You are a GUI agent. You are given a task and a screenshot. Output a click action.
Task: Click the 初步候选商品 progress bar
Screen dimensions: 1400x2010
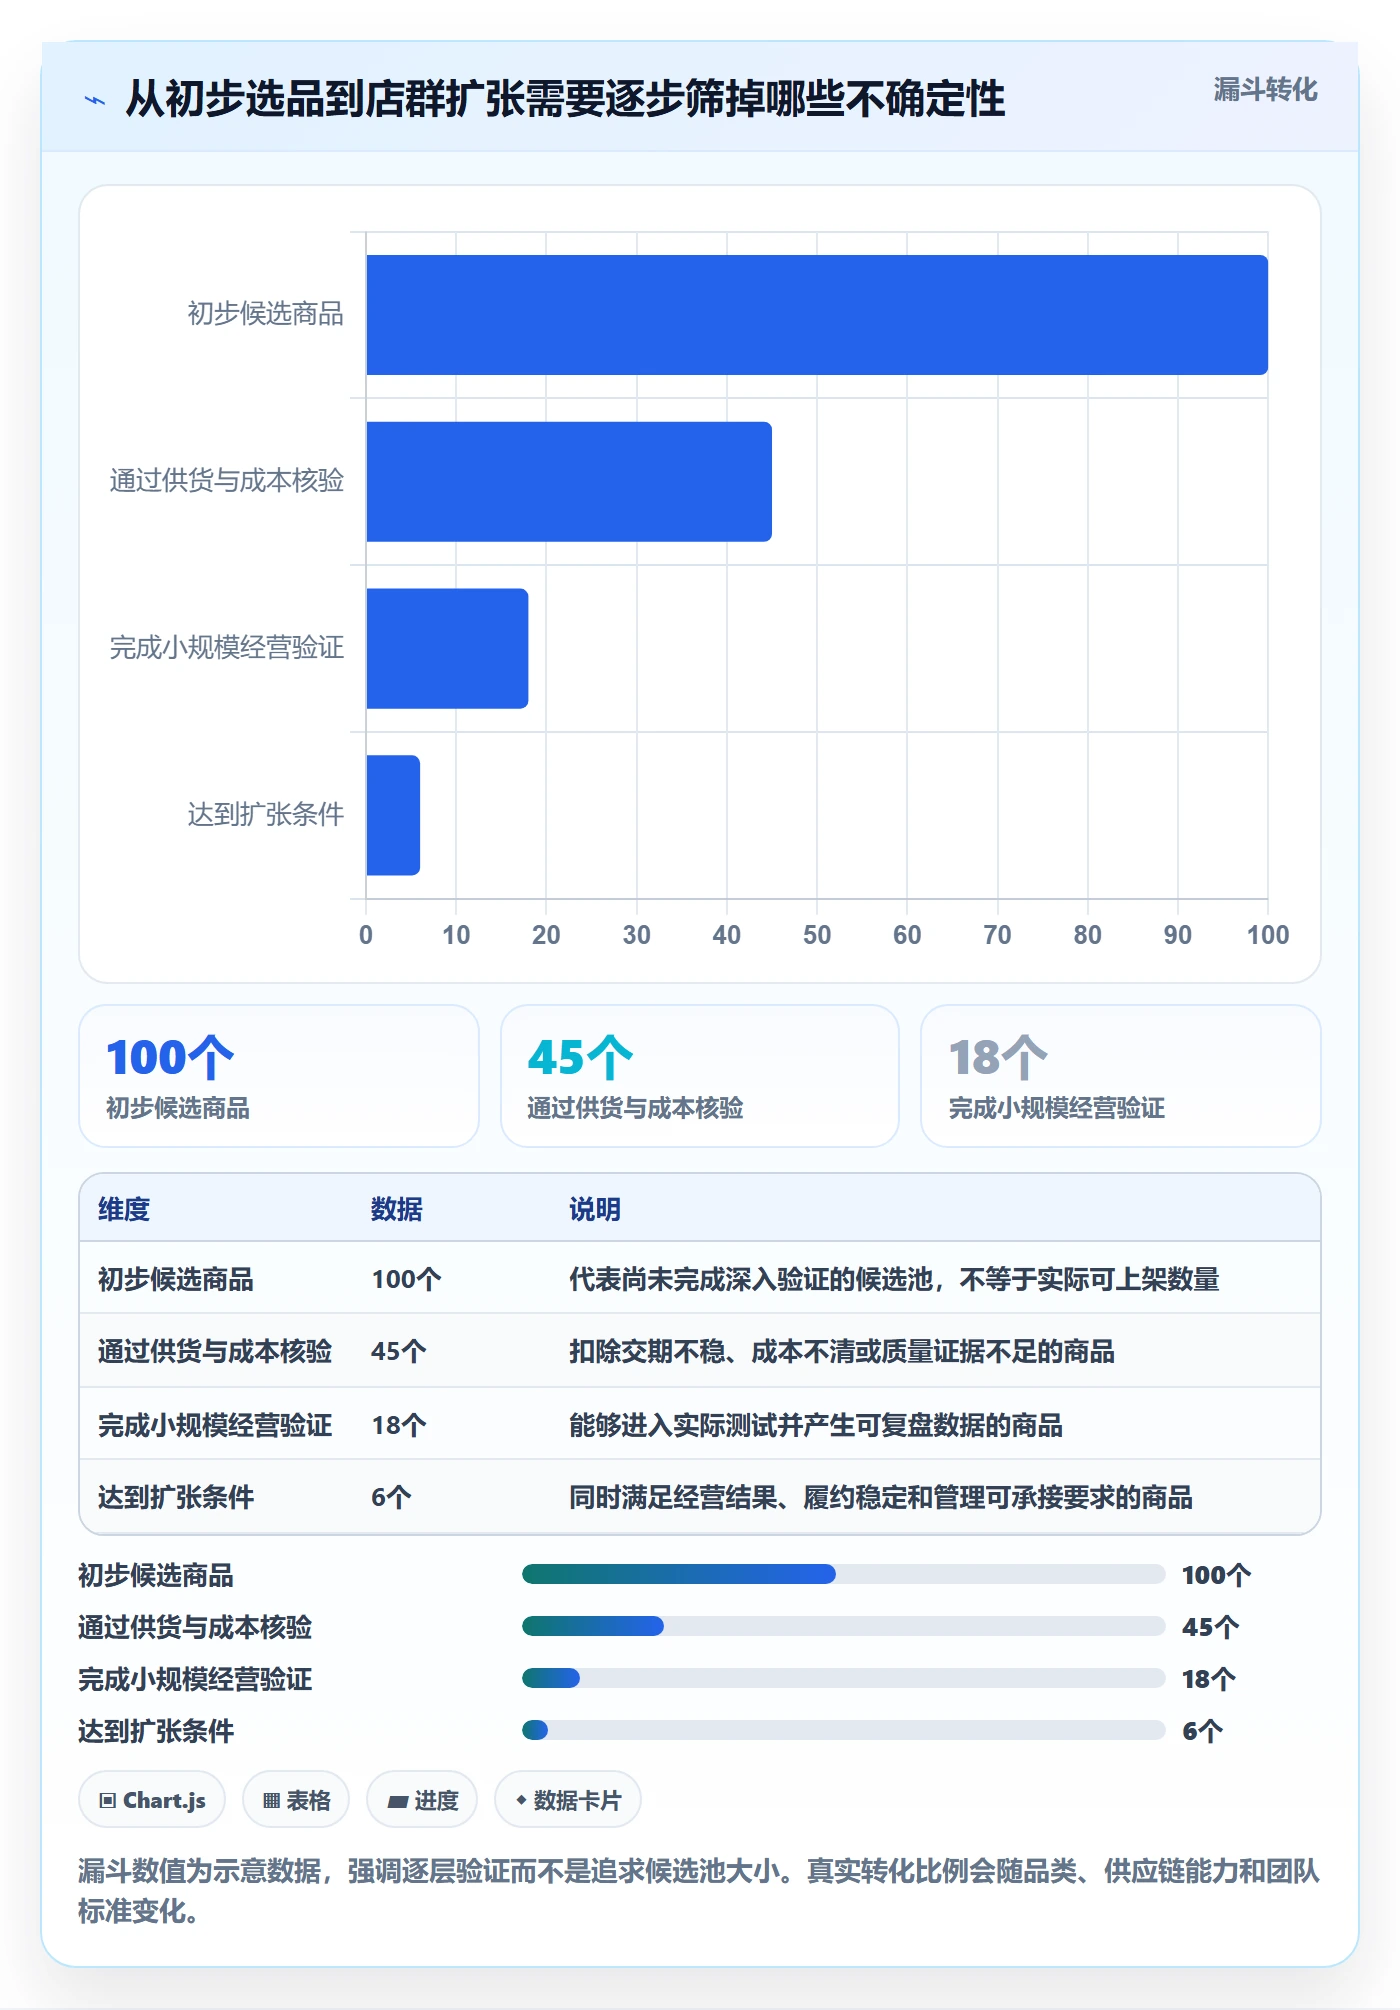(x=843, y=1574)
